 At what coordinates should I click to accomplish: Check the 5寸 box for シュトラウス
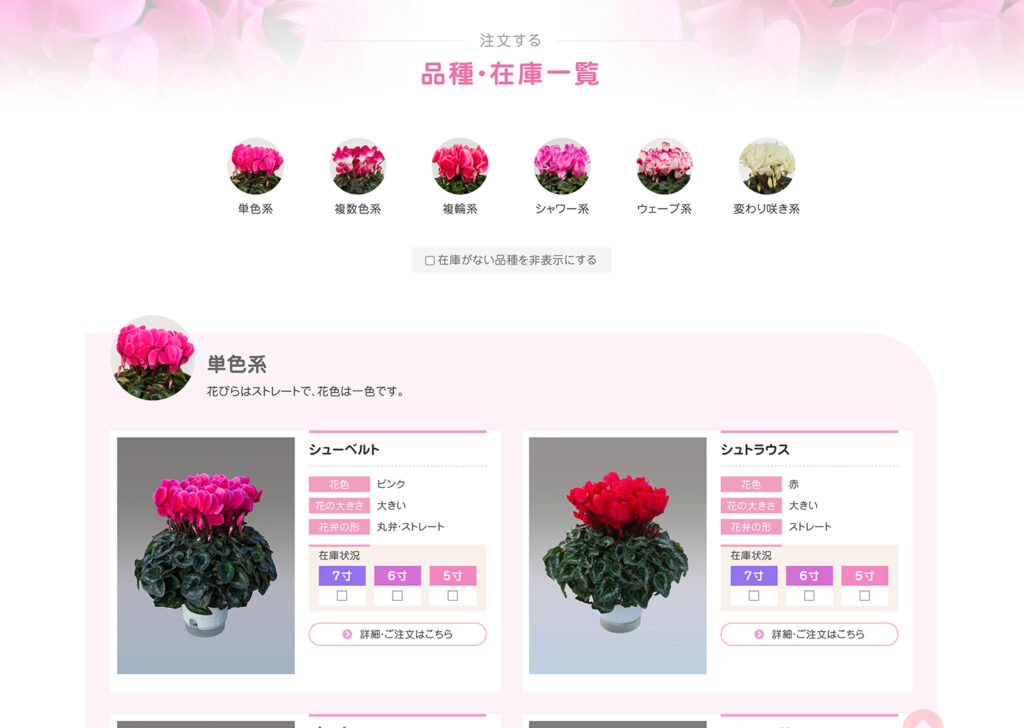(x=865, y=595)
